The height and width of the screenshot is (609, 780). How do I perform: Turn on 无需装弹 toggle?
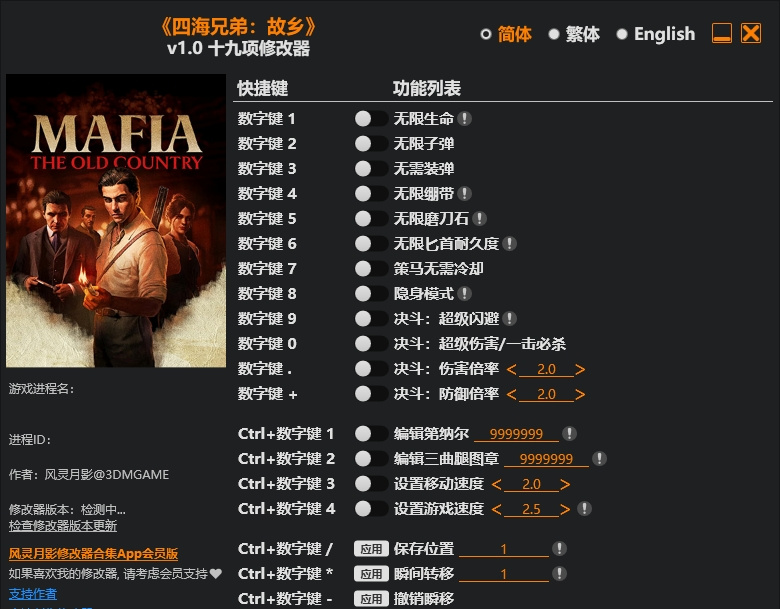click(x=371, y=169)
